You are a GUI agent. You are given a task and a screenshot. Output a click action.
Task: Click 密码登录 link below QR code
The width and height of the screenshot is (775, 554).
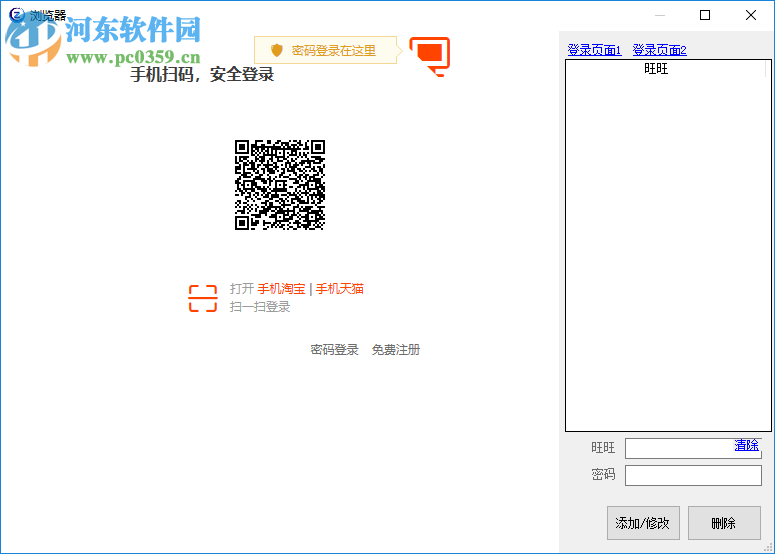335,350
